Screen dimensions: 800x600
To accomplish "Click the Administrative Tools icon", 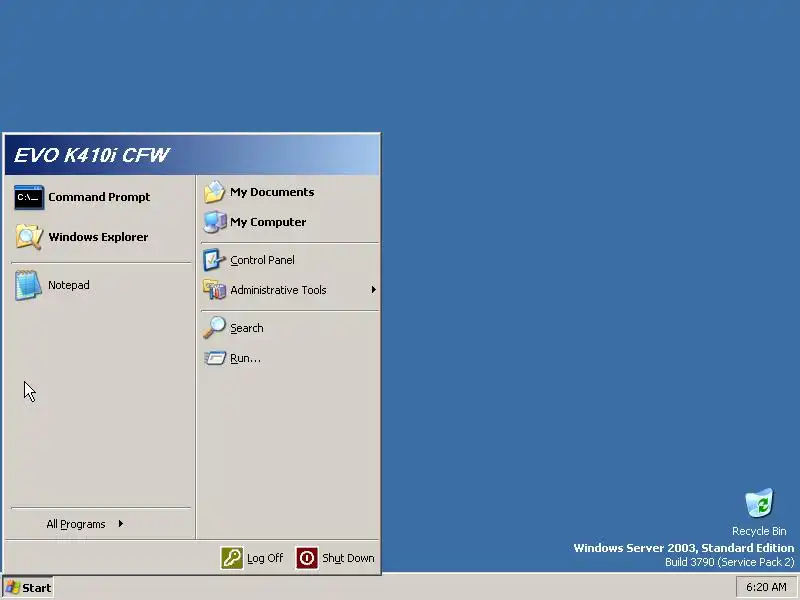I will pyautogui.click(x=214, y=290).
